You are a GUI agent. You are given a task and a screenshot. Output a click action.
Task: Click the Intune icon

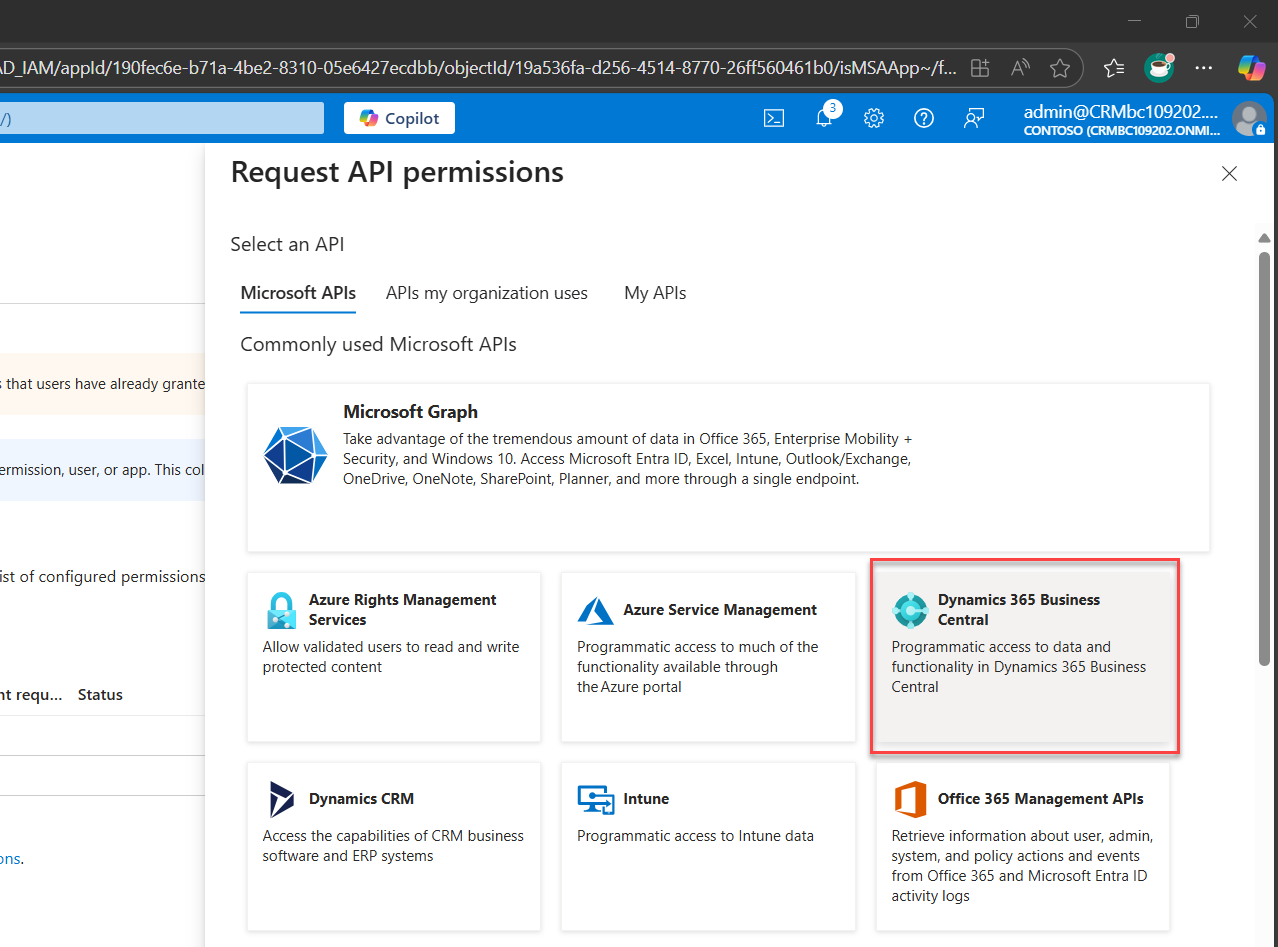pyautogui.click(x=596, y=799)
